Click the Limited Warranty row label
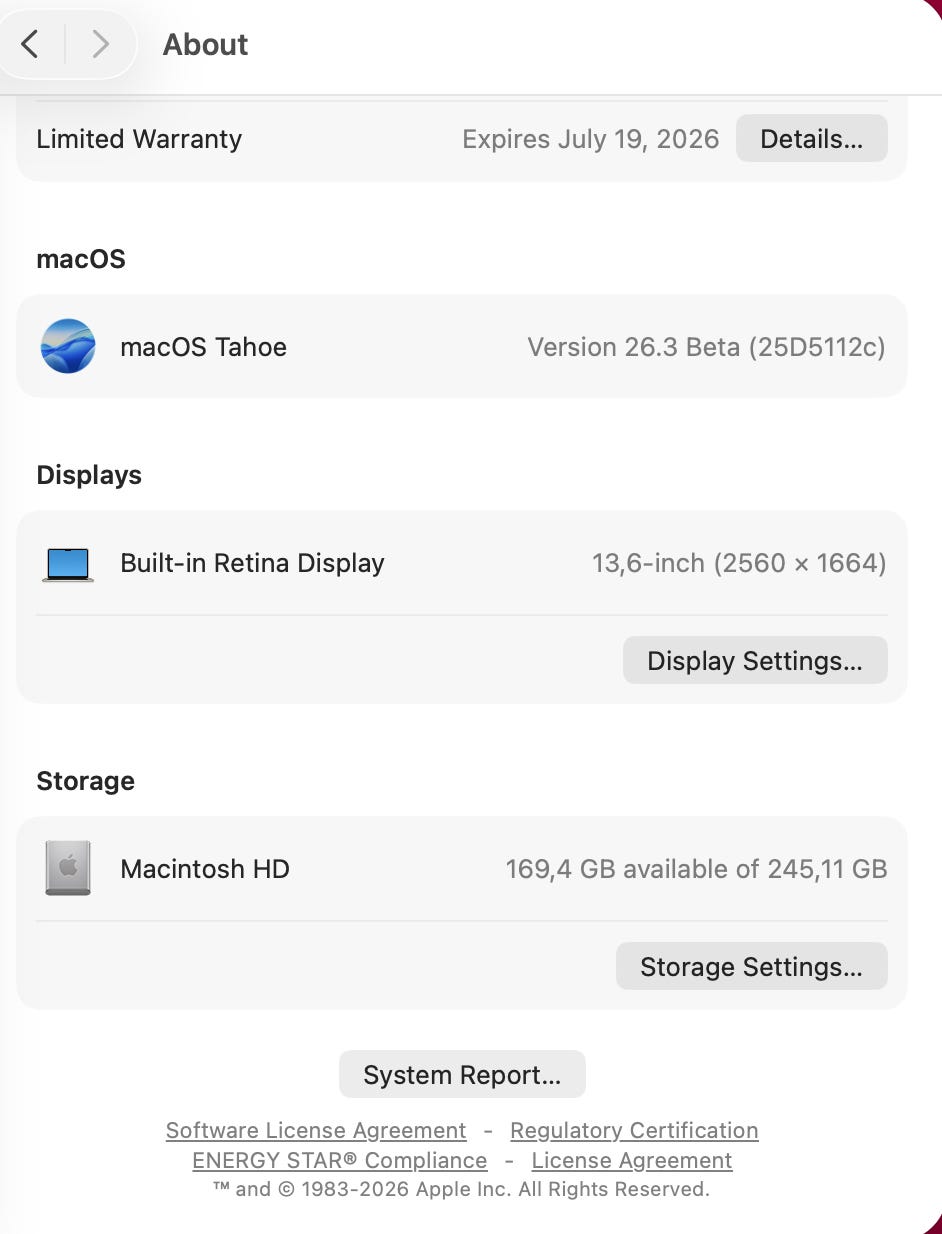The width and height of the screenshot is (942, 1234). [139, 139]
